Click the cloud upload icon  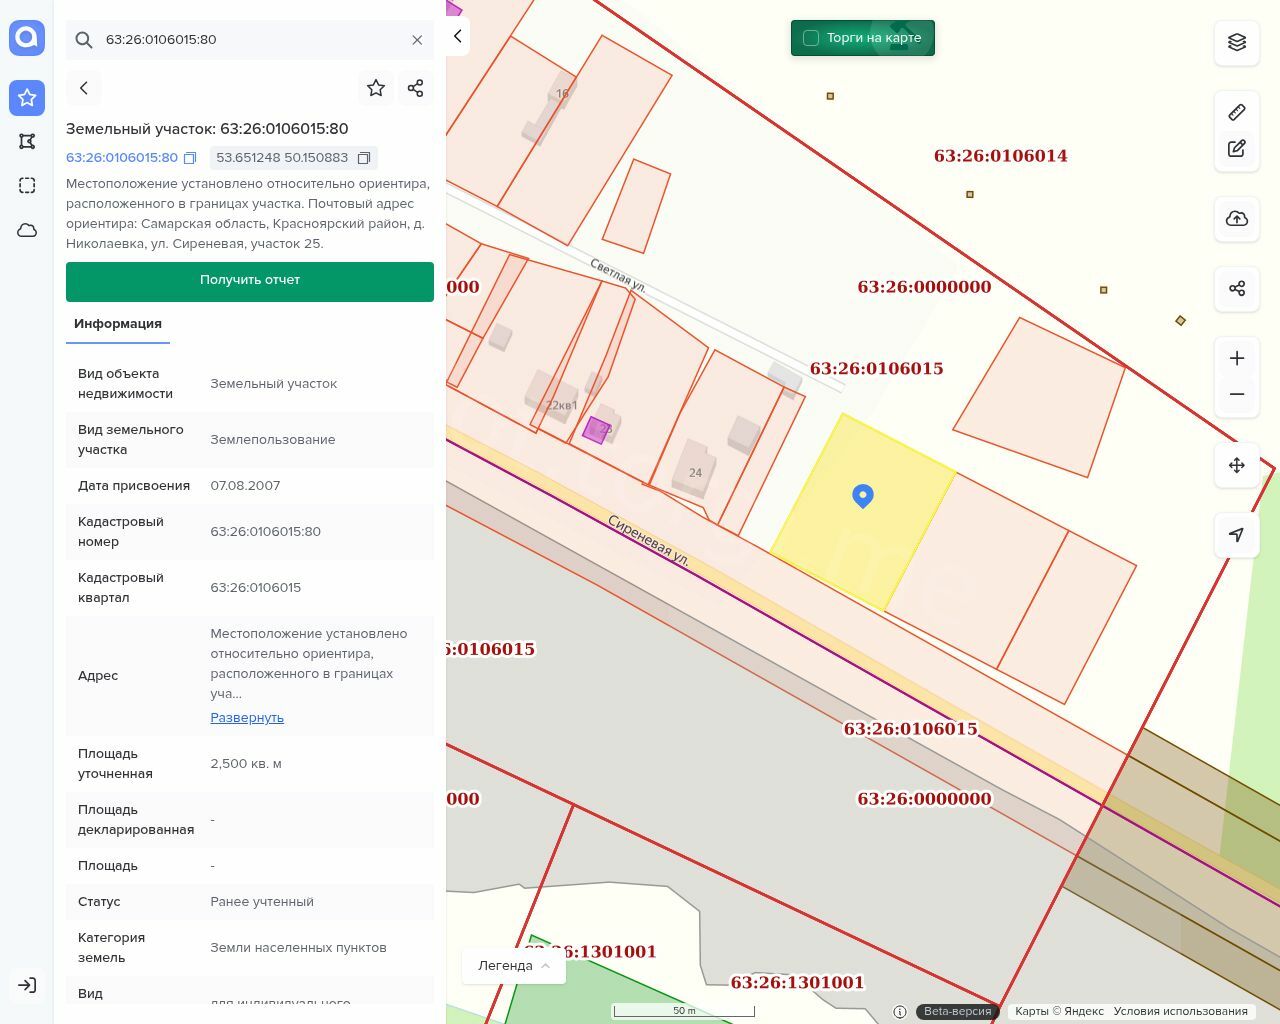[x=1237, y=219]
